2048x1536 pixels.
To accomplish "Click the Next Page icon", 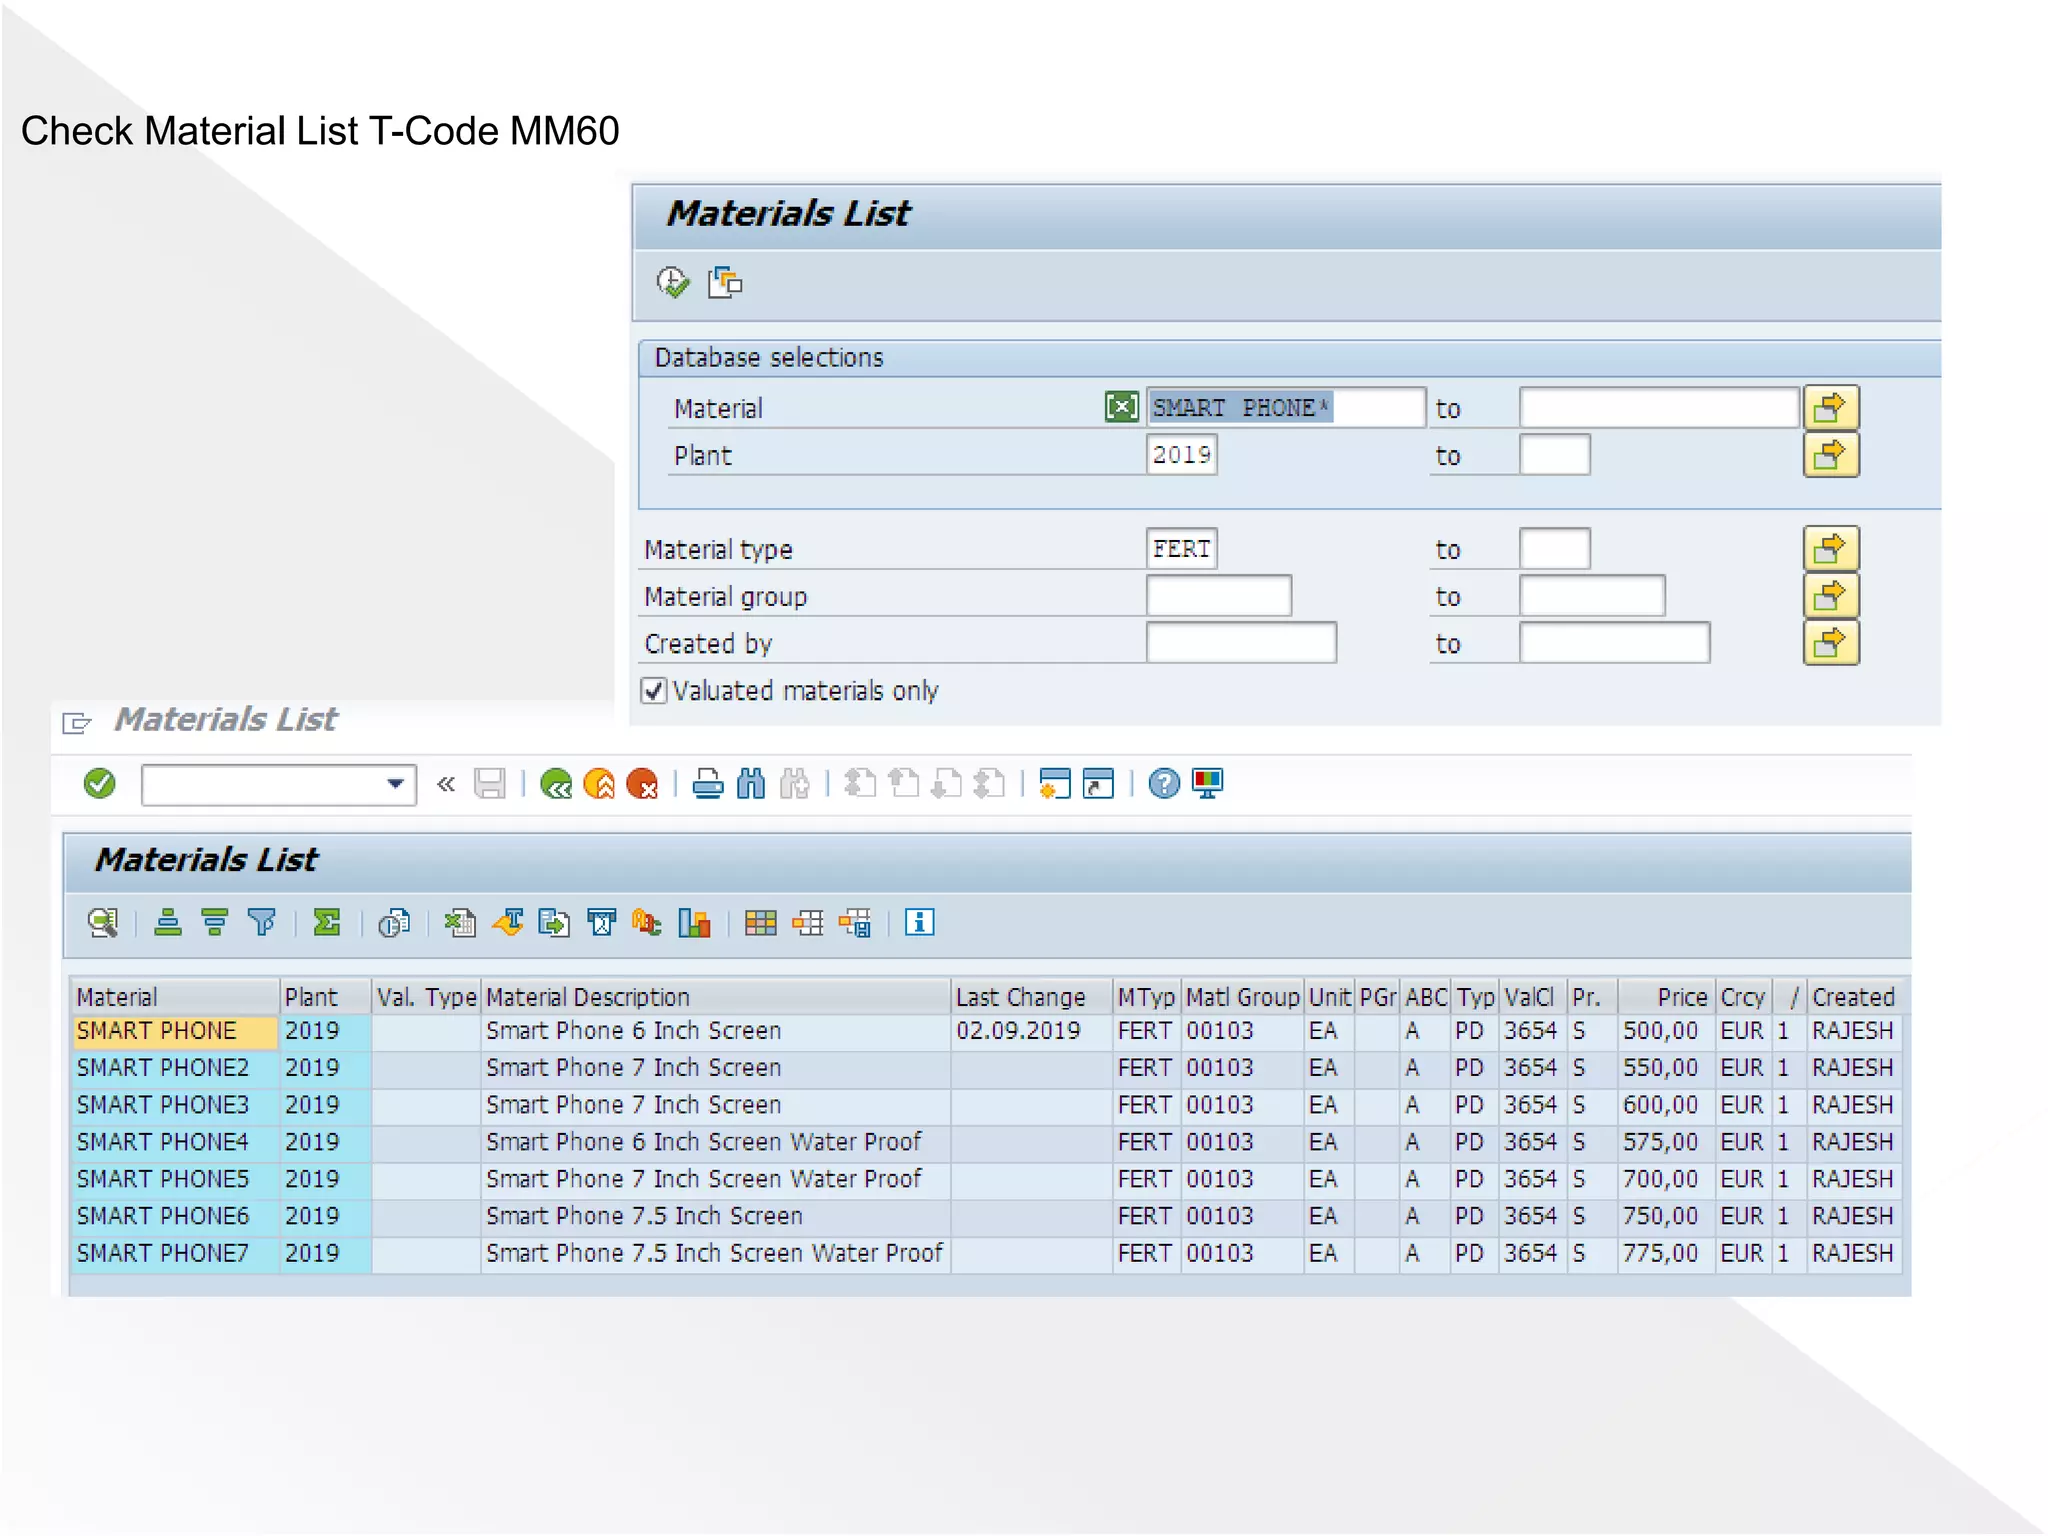I will (x=946, y=784).
